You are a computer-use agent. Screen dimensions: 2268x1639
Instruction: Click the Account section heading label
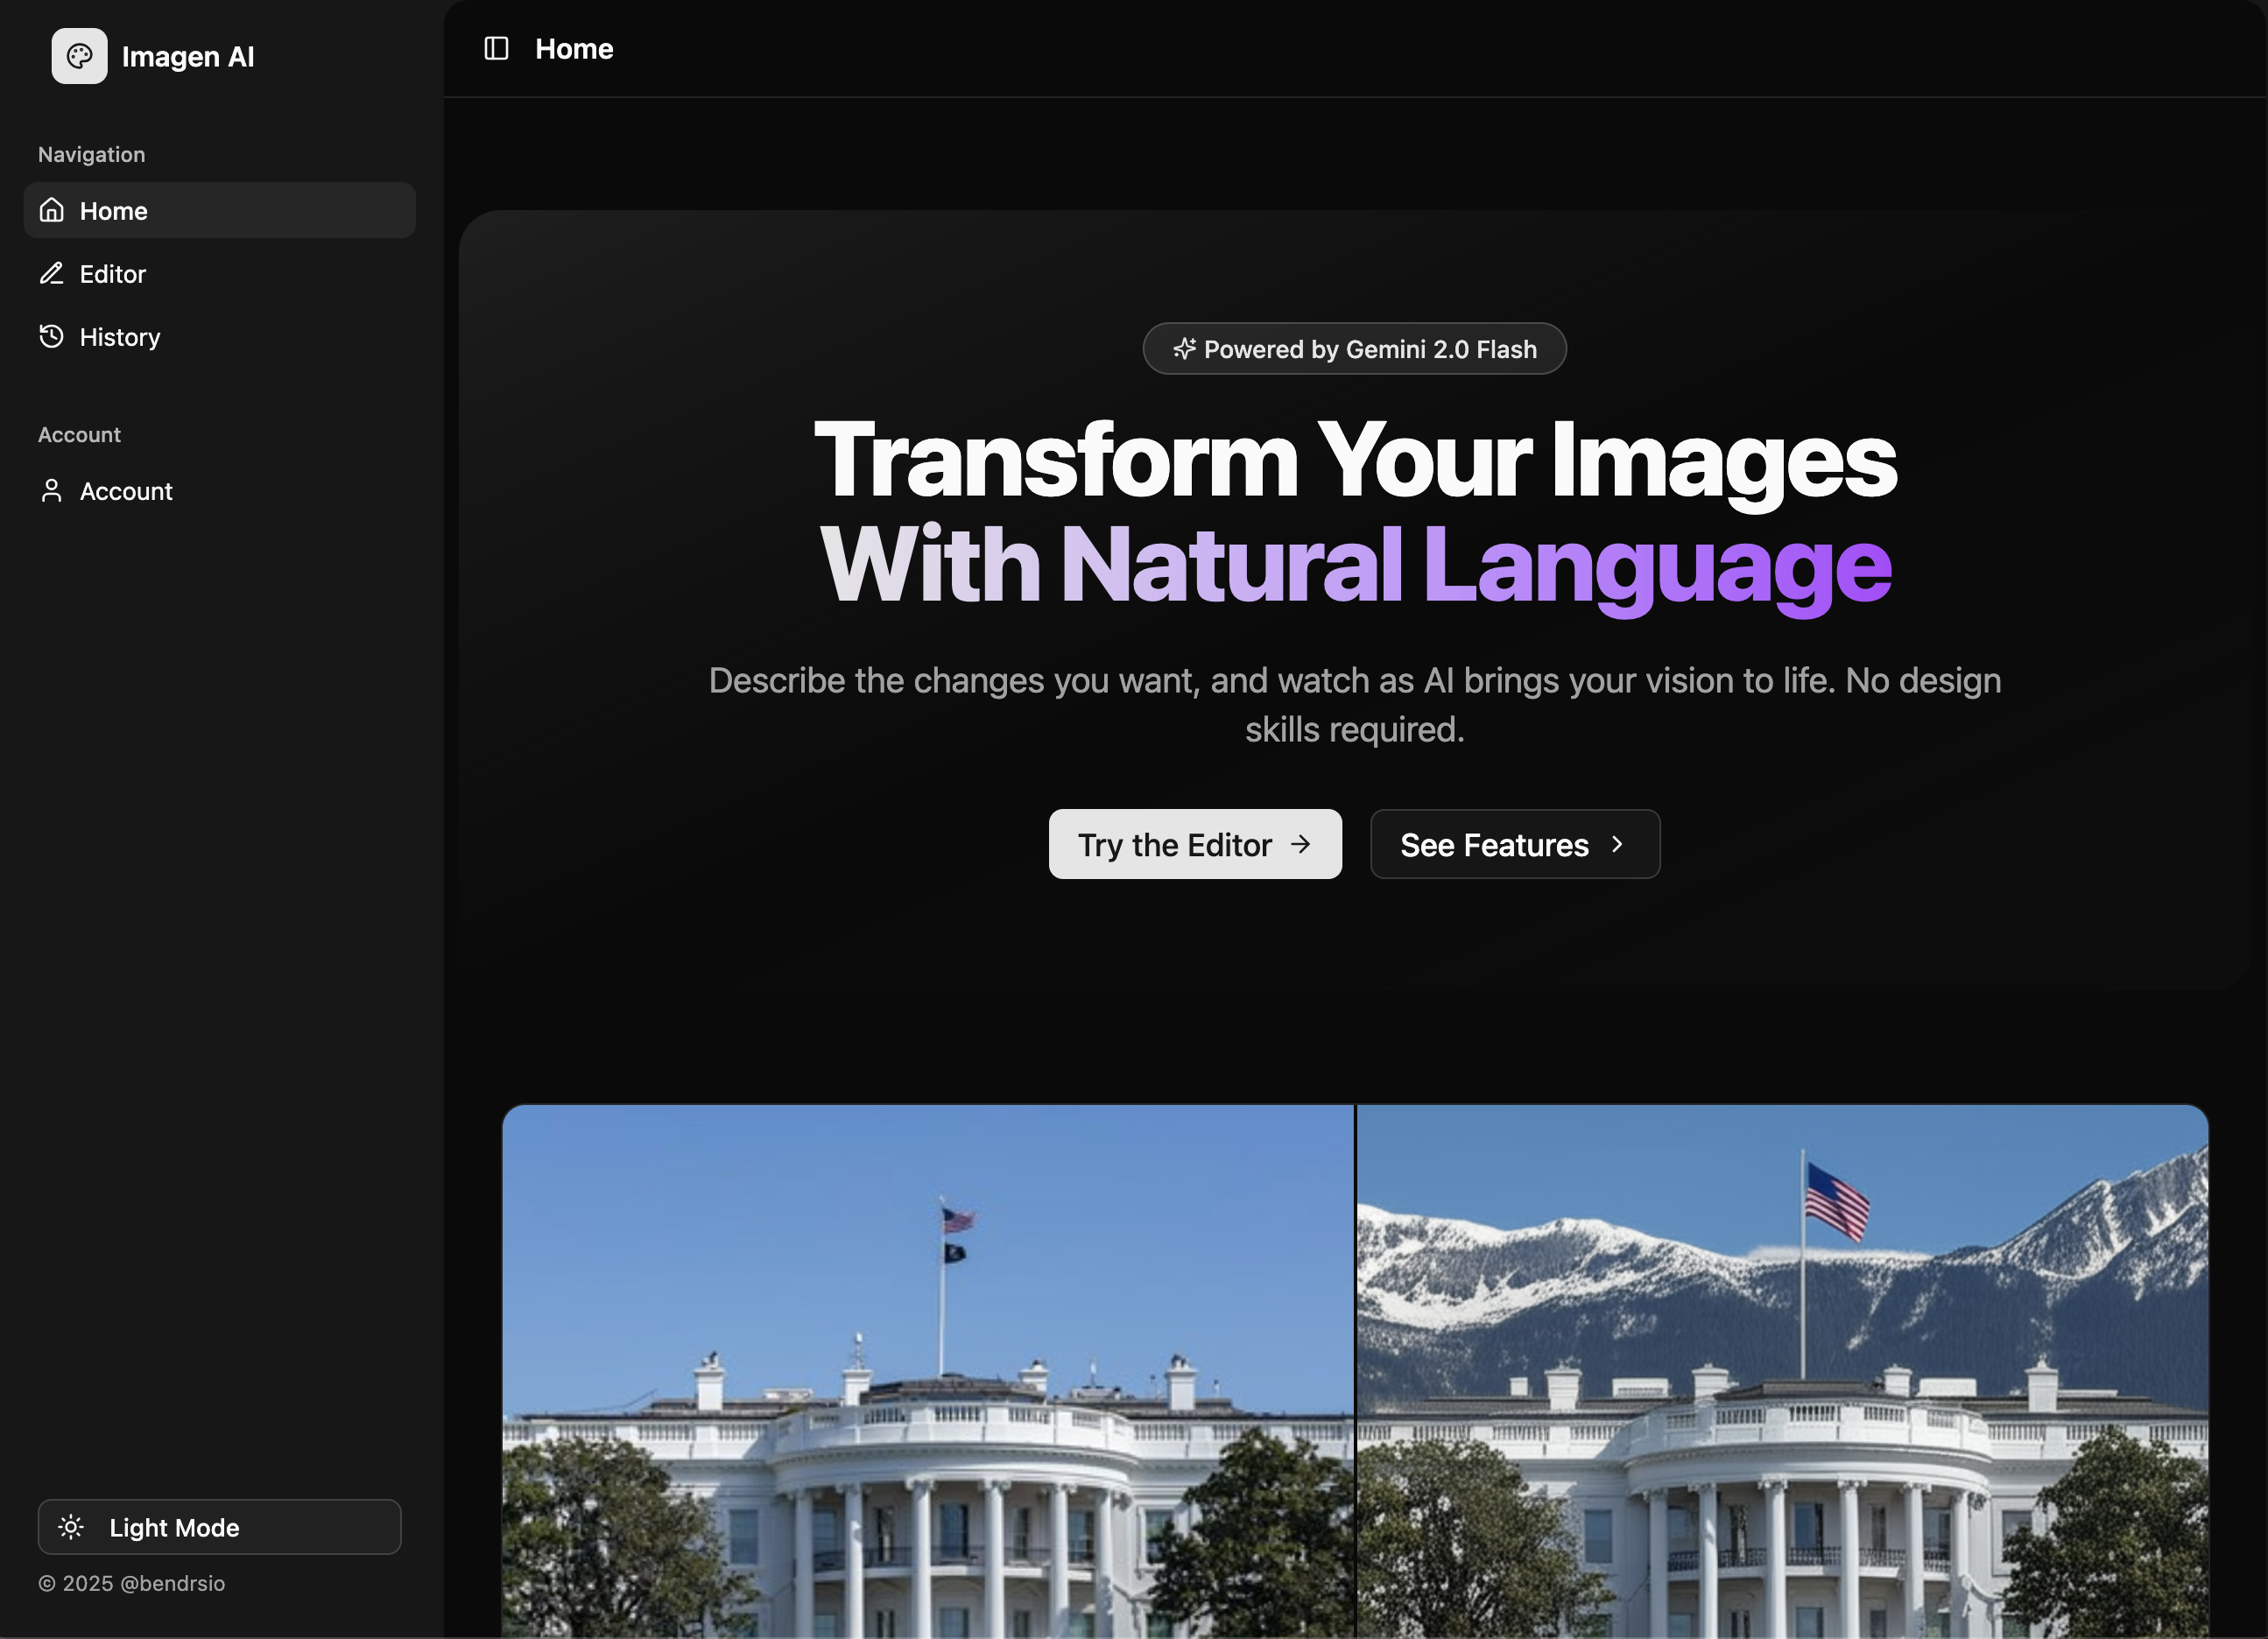tap(79, 434)
